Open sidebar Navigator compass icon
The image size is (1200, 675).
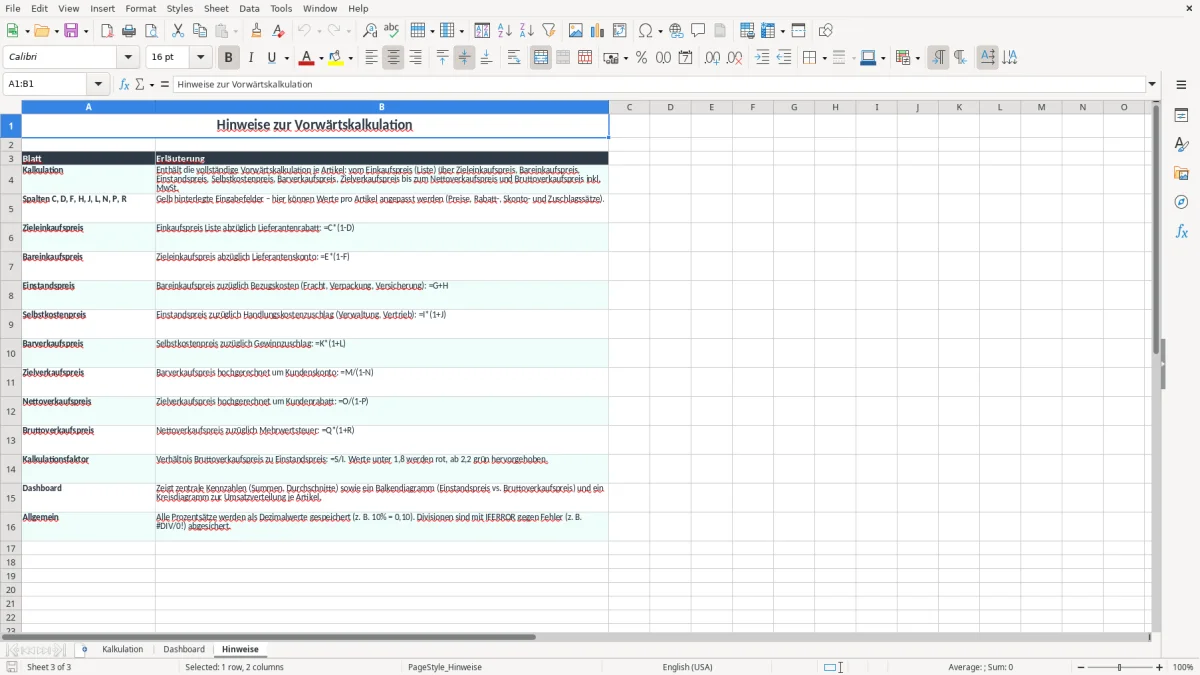(x=1181, y=202)
